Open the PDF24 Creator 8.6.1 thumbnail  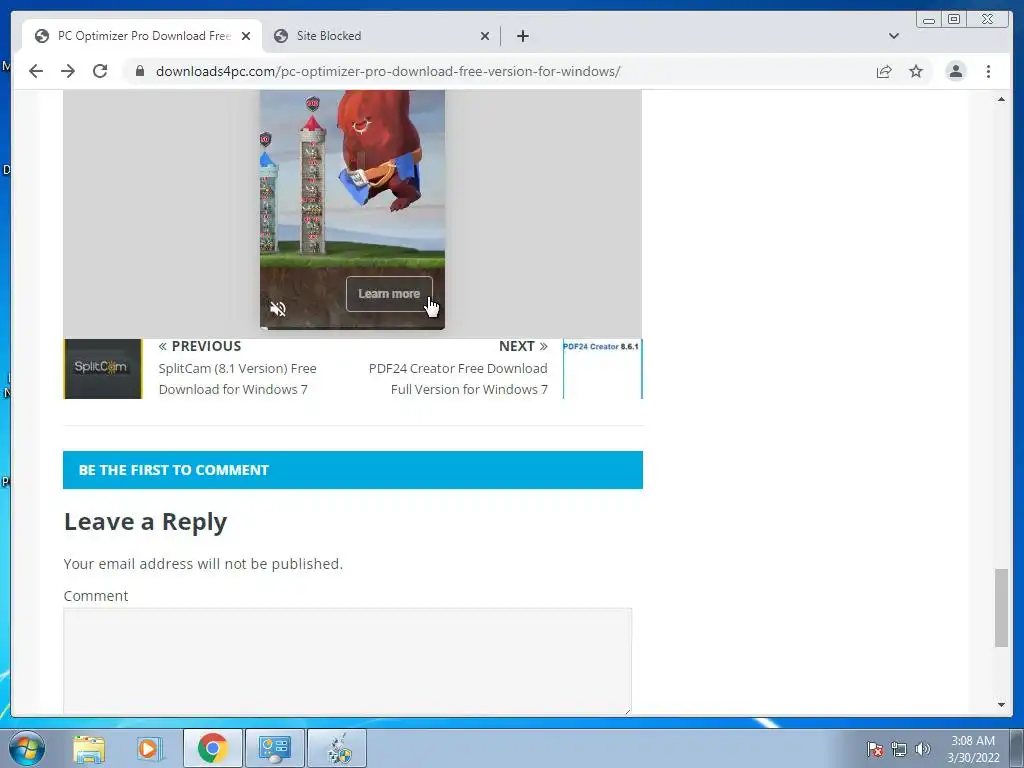point(603,368)
